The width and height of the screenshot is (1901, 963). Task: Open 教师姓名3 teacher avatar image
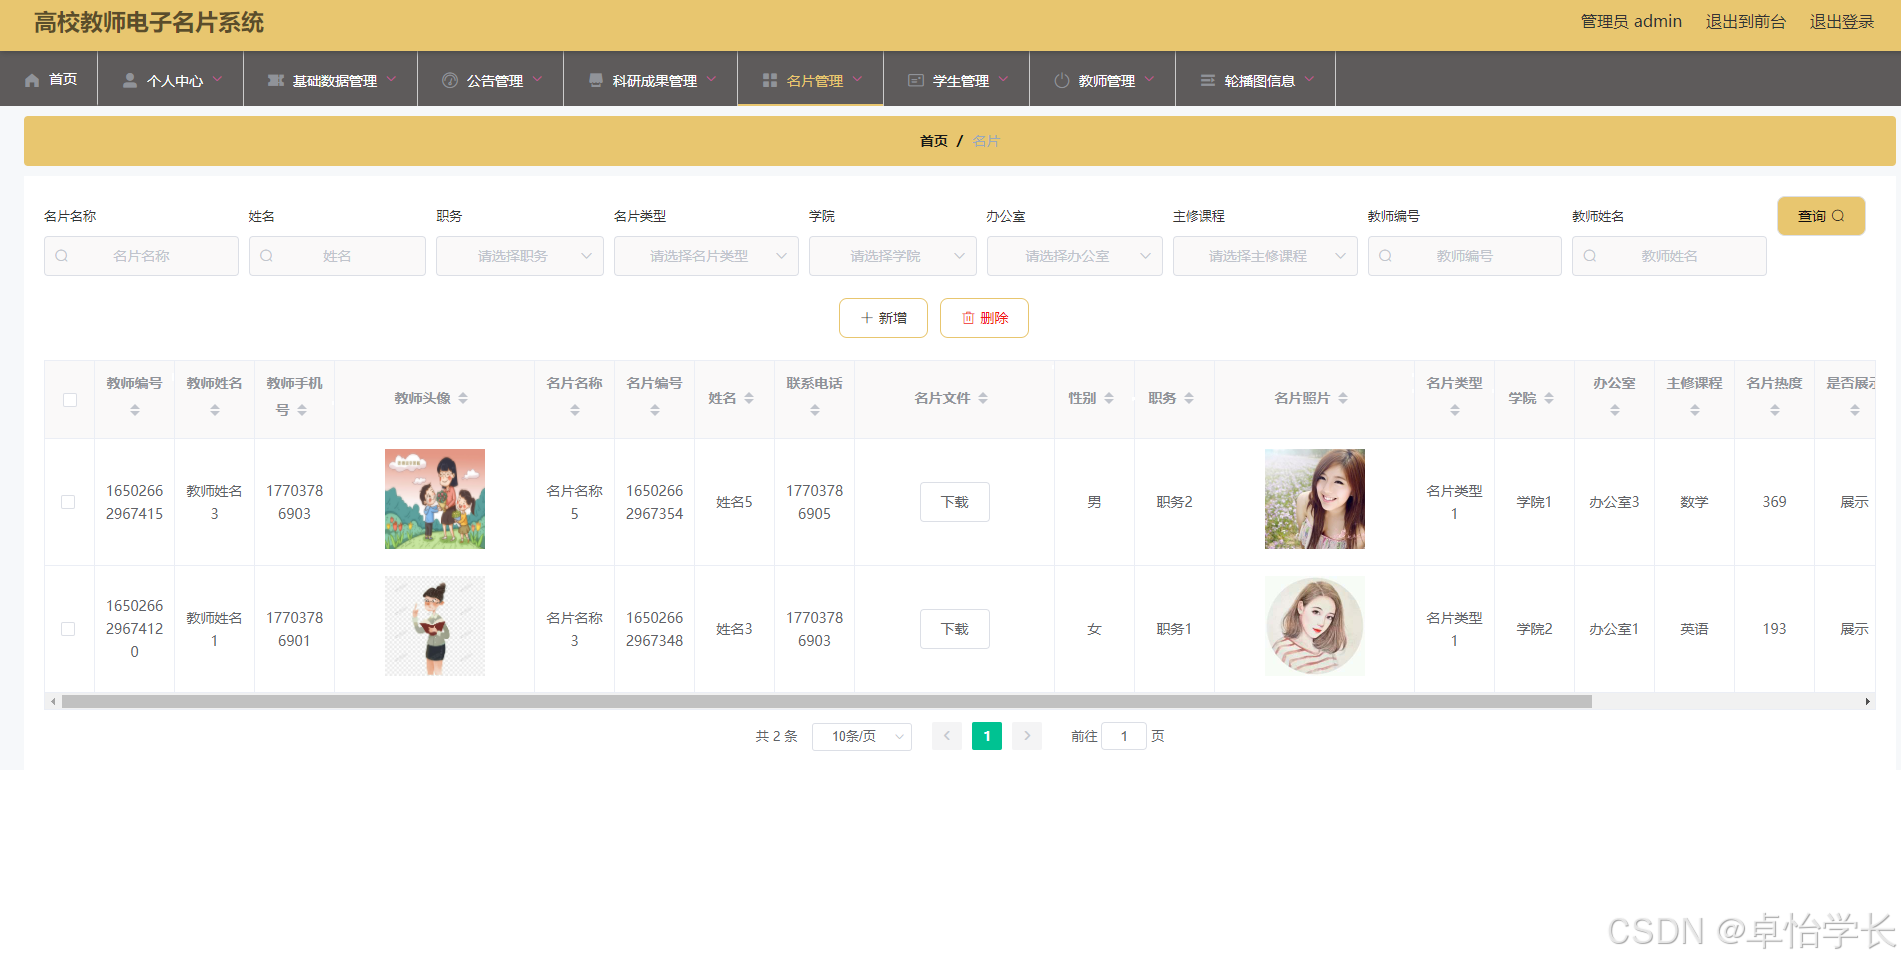pos(435,499)
